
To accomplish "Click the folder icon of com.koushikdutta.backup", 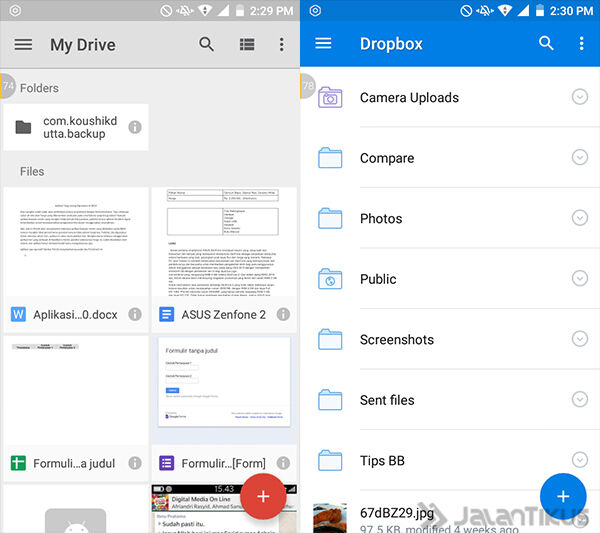I will coord(23,127).
